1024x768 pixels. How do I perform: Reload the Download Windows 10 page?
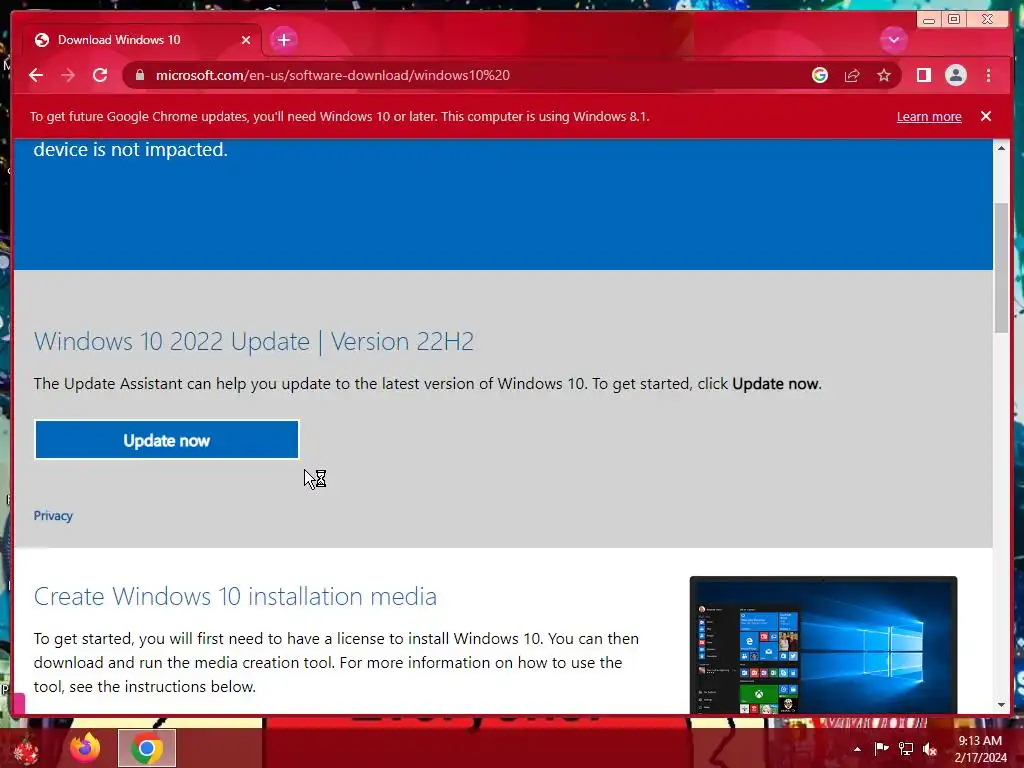pyautogui.click(x=100, y=75)
